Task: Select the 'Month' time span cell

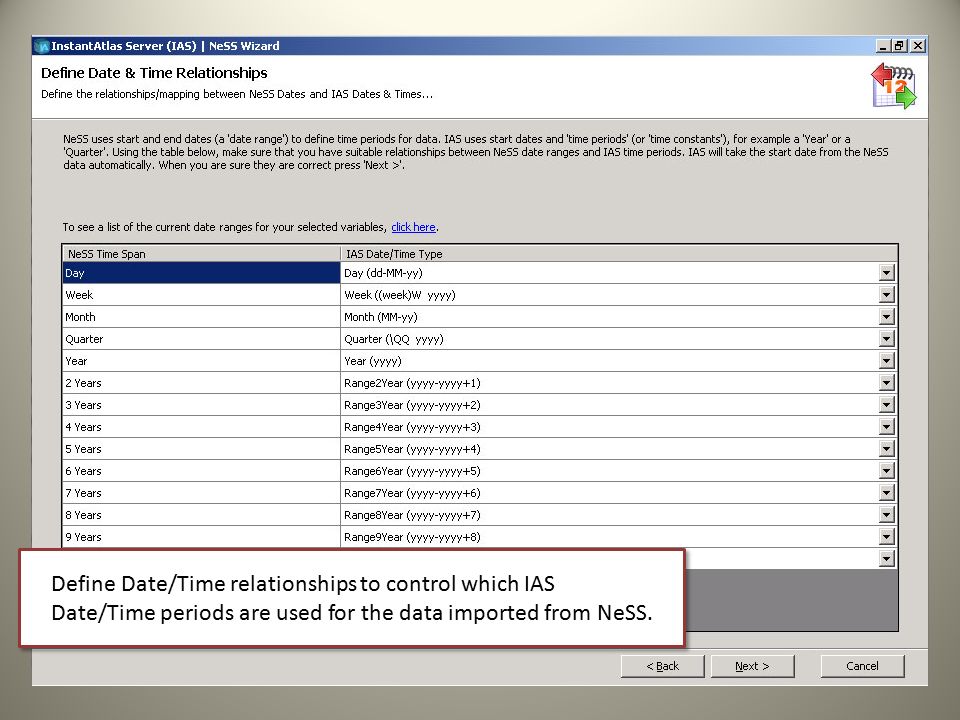Action: 201,317
